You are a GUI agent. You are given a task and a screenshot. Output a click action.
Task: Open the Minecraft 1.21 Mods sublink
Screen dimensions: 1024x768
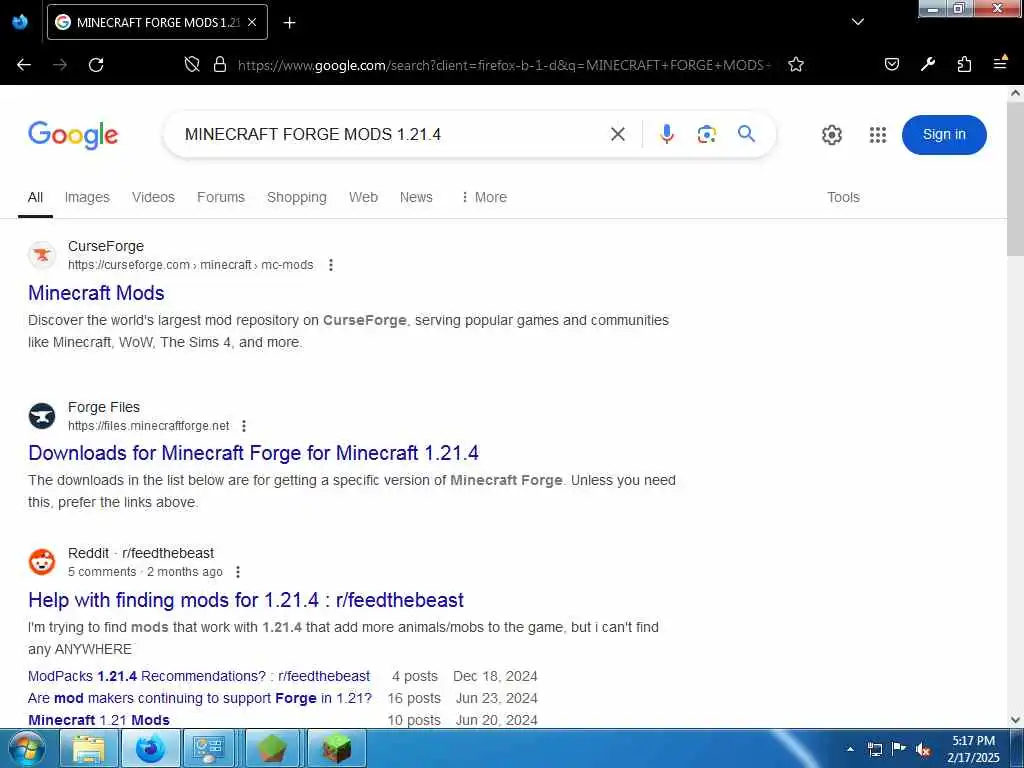point(99,720)
